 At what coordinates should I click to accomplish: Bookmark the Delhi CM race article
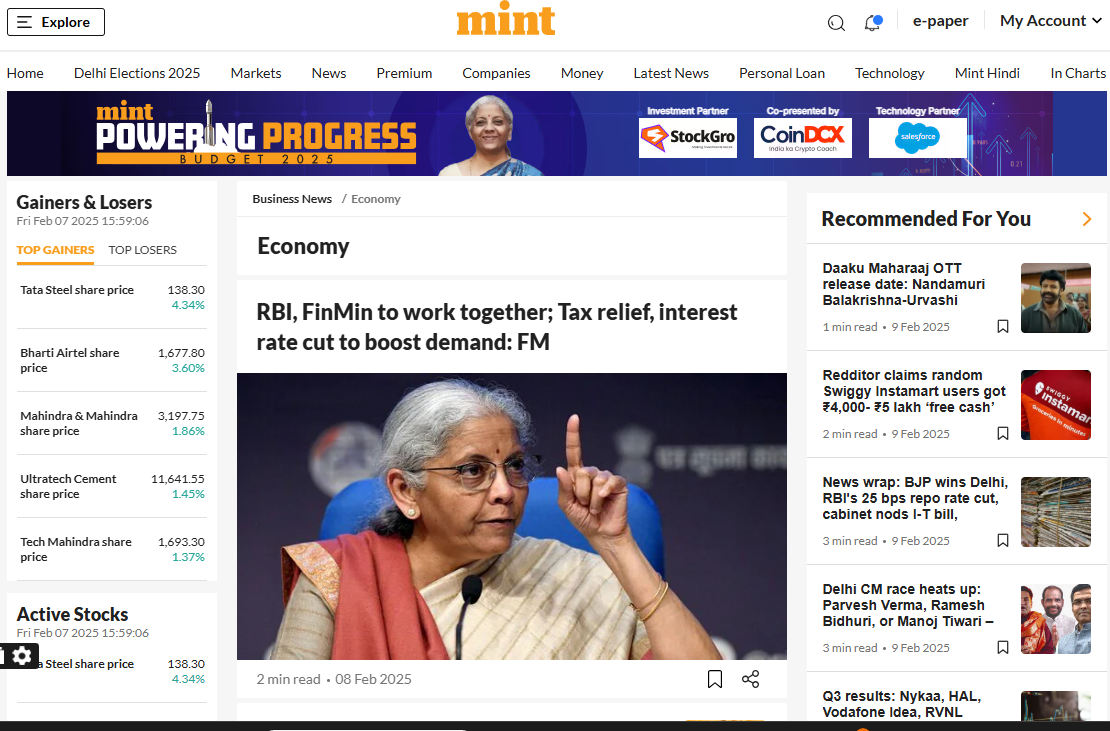1002,647
